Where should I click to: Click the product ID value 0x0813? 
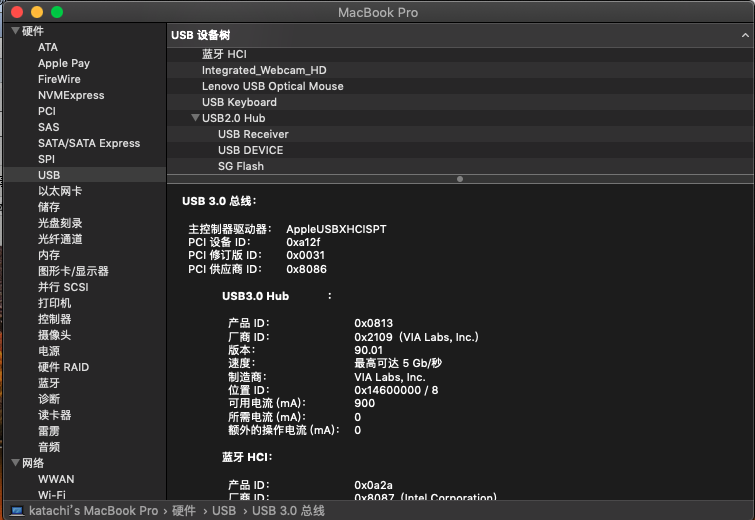(x=374, y=323)
